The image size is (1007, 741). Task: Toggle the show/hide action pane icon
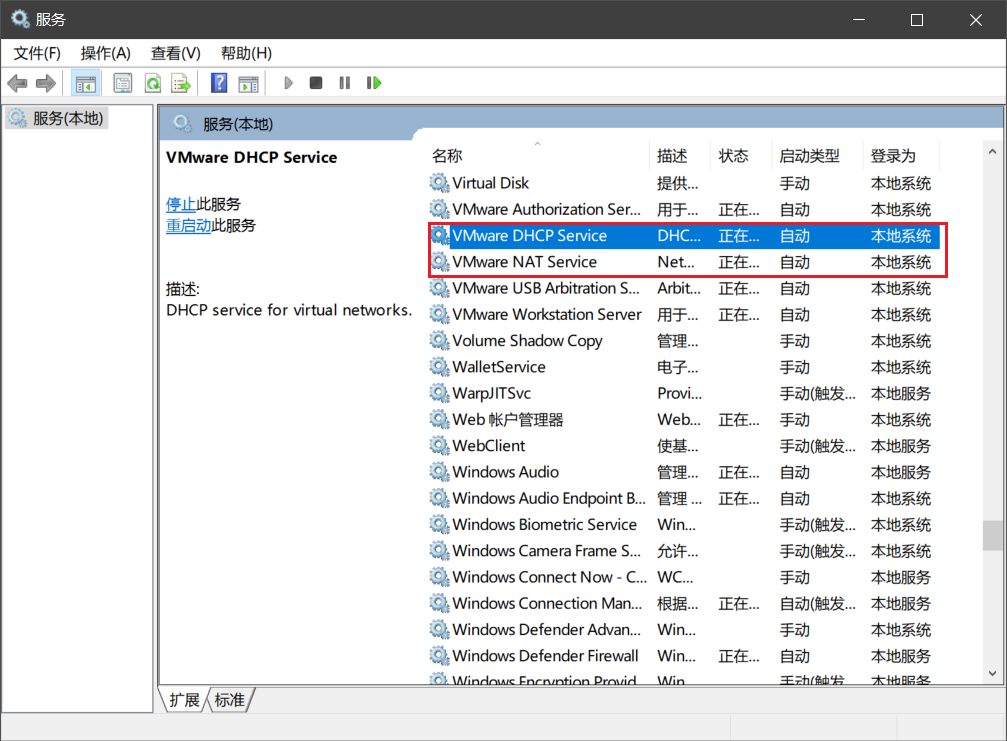tap(248, 83)
